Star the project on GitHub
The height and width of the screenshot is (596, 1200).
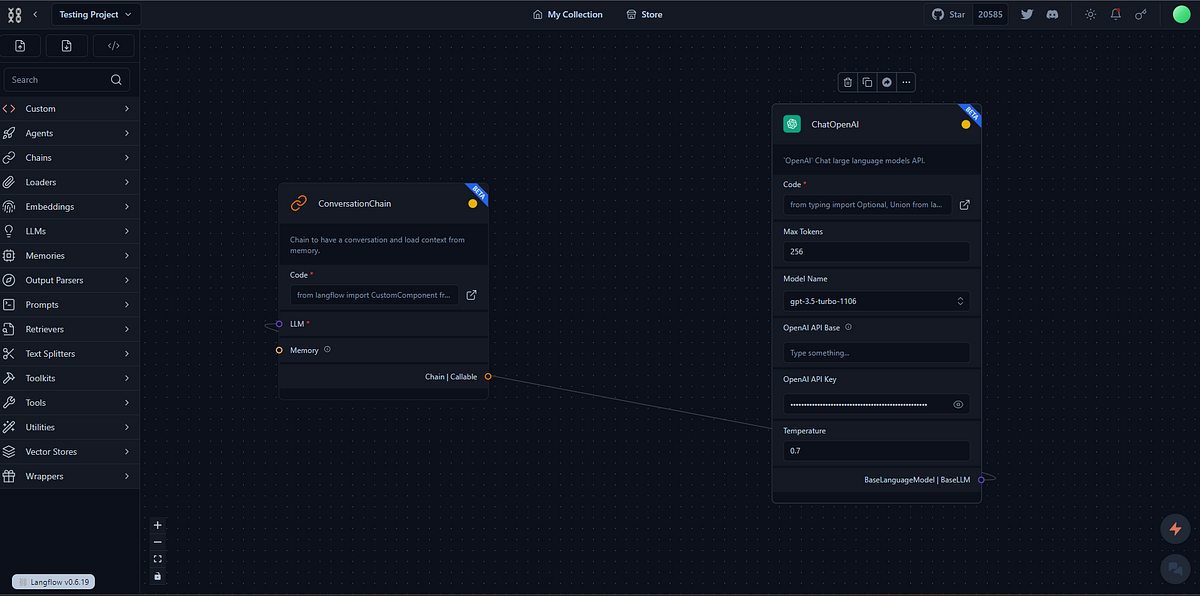[948, 14]
